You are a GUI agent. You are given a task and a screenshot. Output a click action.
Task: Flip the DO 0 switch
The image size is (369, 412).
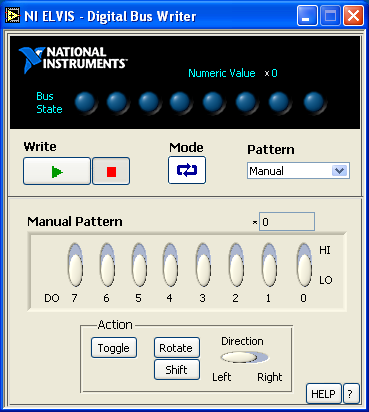(x=304, y=265)
